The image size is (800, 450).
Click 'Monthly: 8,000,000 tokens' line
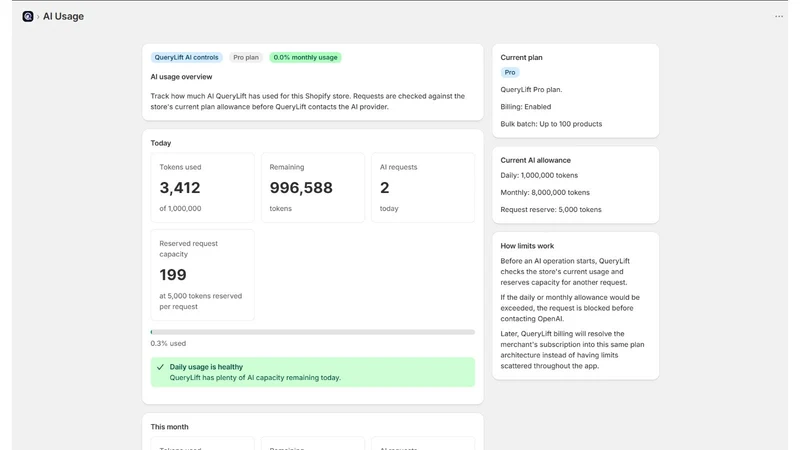tap(545, 192)
